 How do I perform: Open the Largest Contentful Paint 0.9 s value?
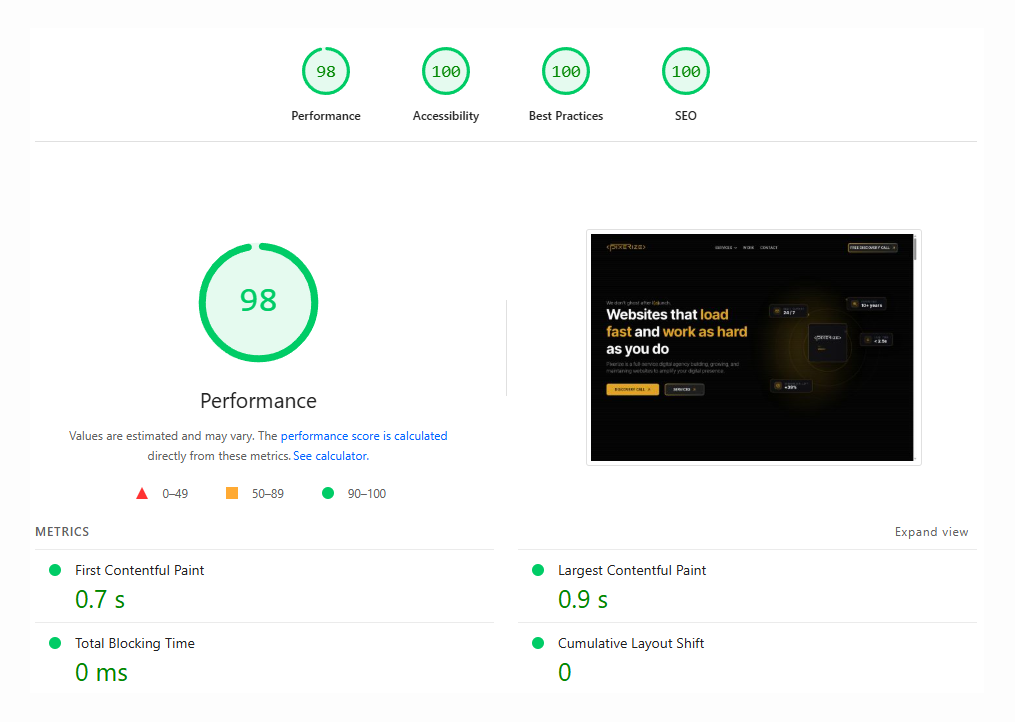(583, 599)
